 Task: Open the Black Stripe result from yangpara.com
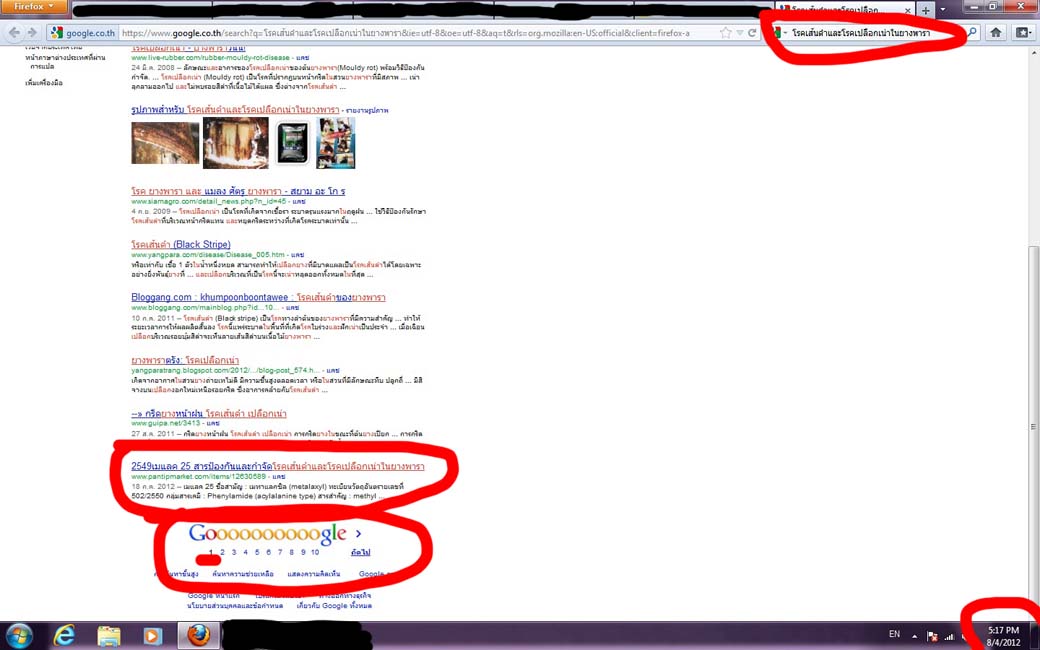pyautogui.click(x=180, y=245)
